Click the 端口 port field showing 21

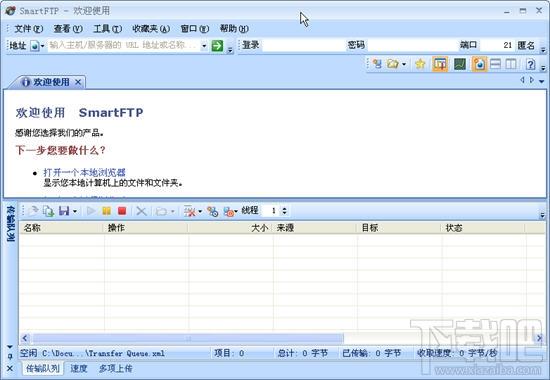click(x=497, y=46)
